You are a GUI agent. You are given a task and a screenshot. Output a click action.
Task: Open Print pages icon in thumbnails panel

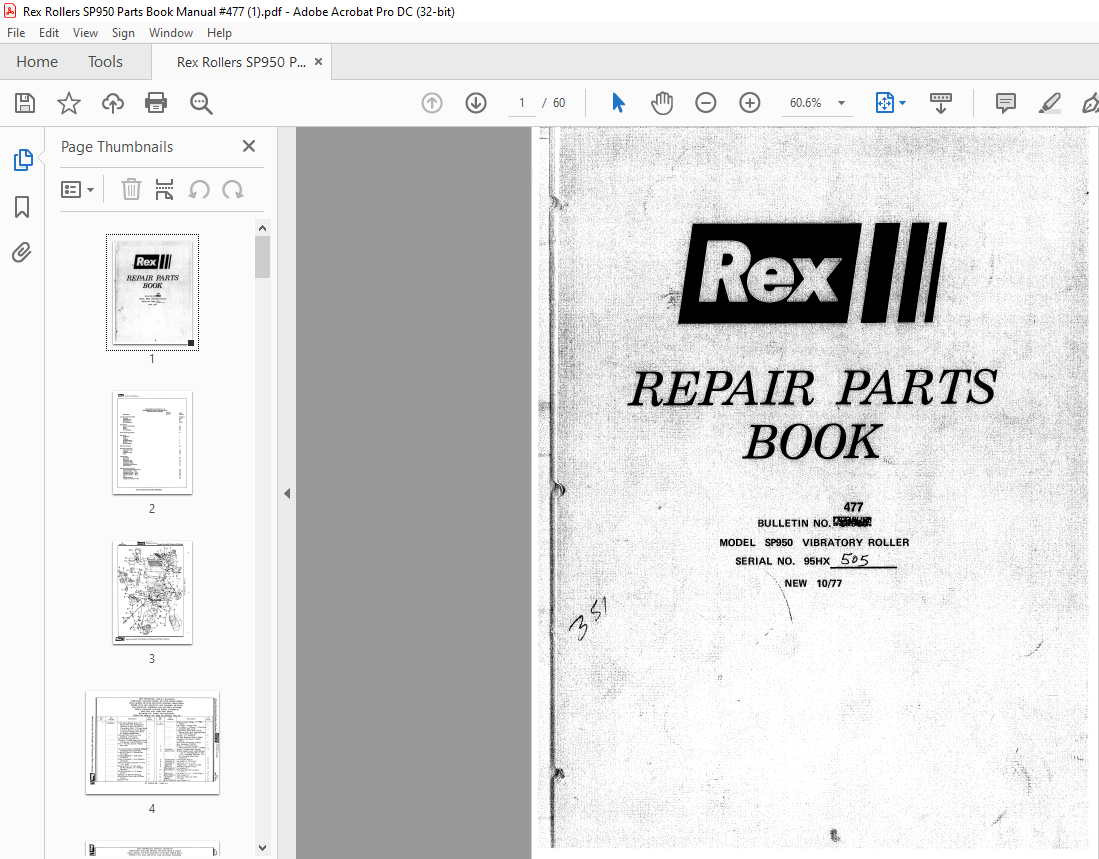[165, 189]
